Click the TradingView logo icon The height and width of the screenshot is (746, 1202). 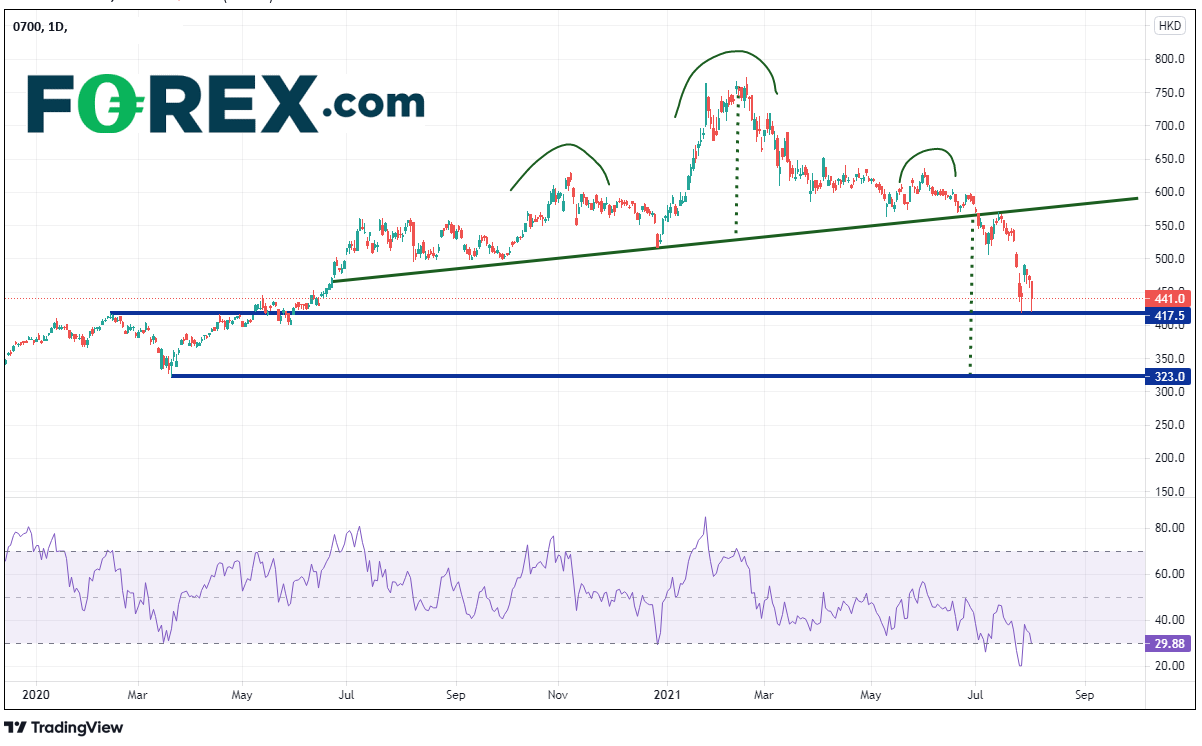pyautogui.click(x=16, y=728)
